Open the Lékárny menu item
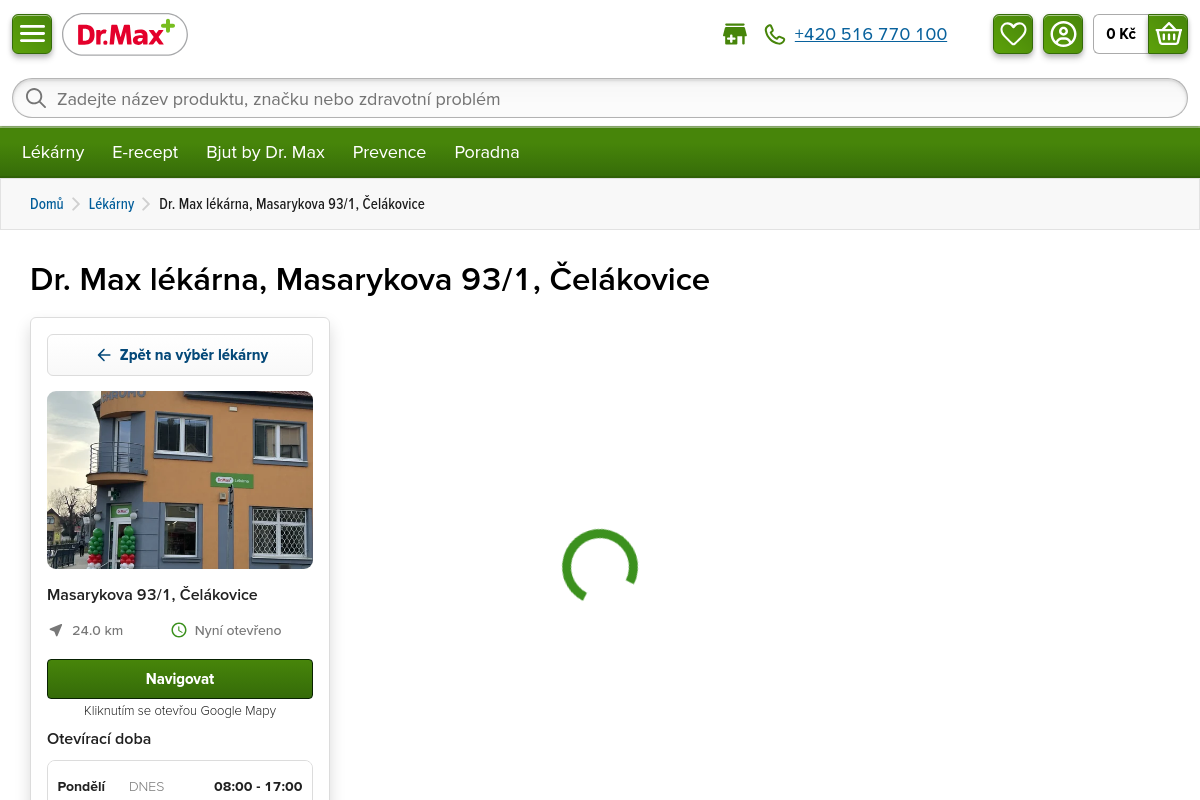Viewport: 1200px width, 800px height. point(53,152)
